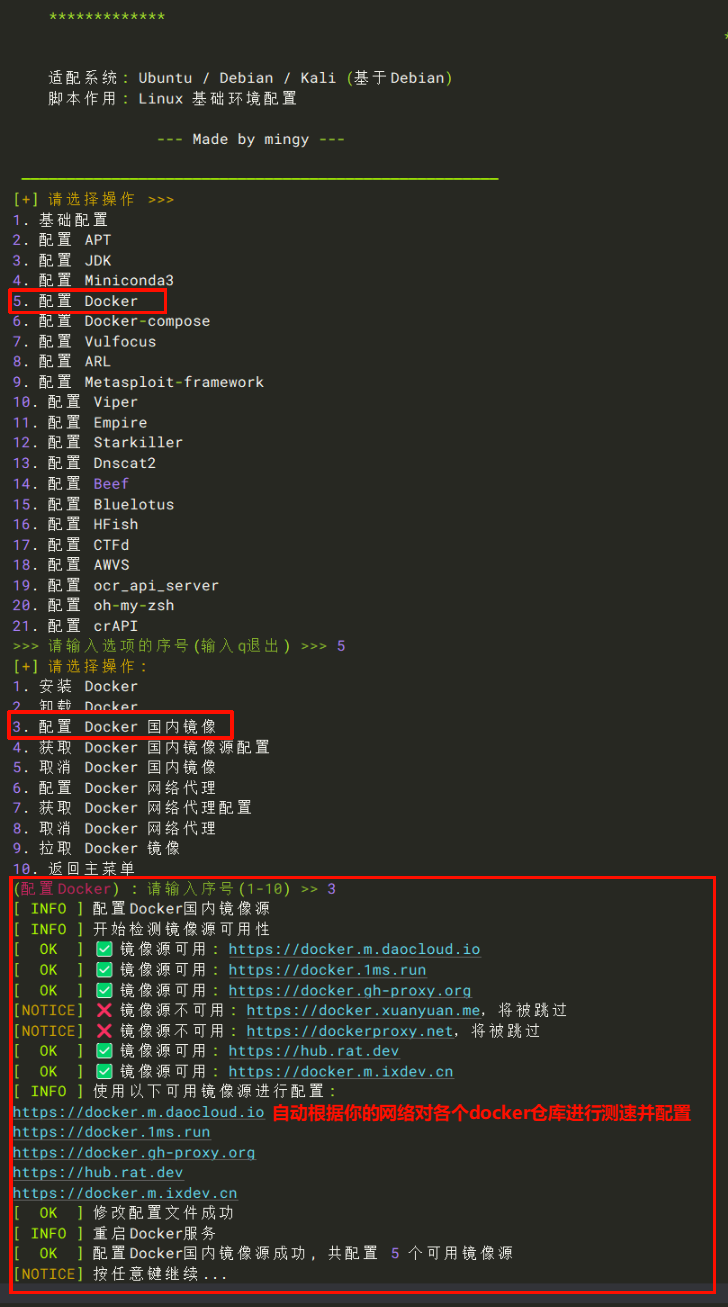Click green checkmark beside hub.rat.dev status

click(104, 1051)
